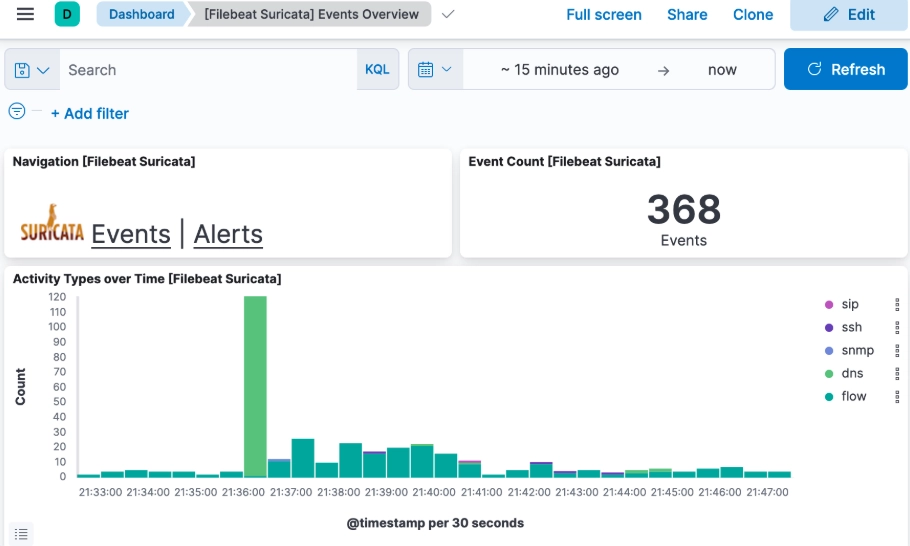Screen dimensions: 910x546
Task: Switch query language via KQL button
Action: (377, 70)
